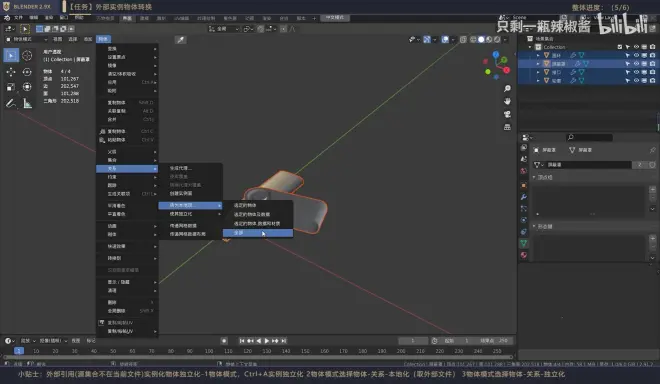This screenshot has height=384, width=660.
Task: Activate the 3D Cursor tool
Action: pos(27,55)
